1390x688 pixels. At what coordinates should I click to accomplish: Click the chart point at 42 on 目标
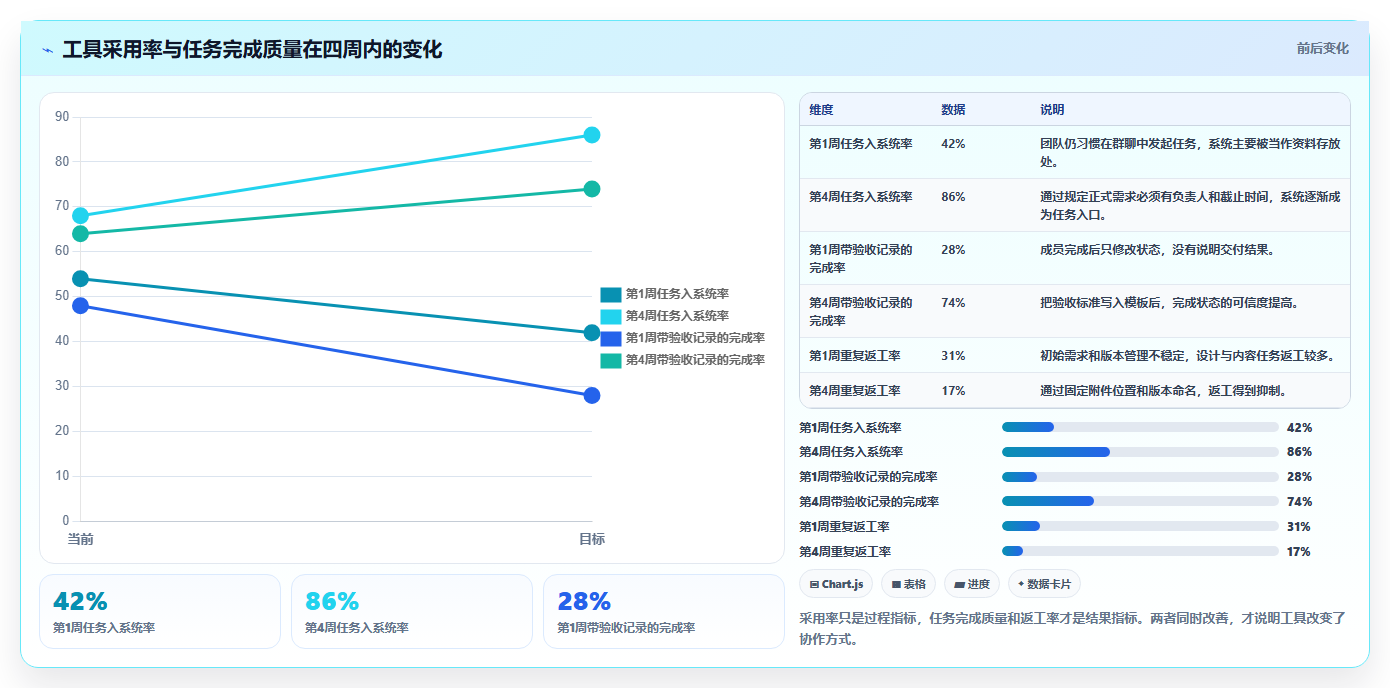[x=592, y=333]
